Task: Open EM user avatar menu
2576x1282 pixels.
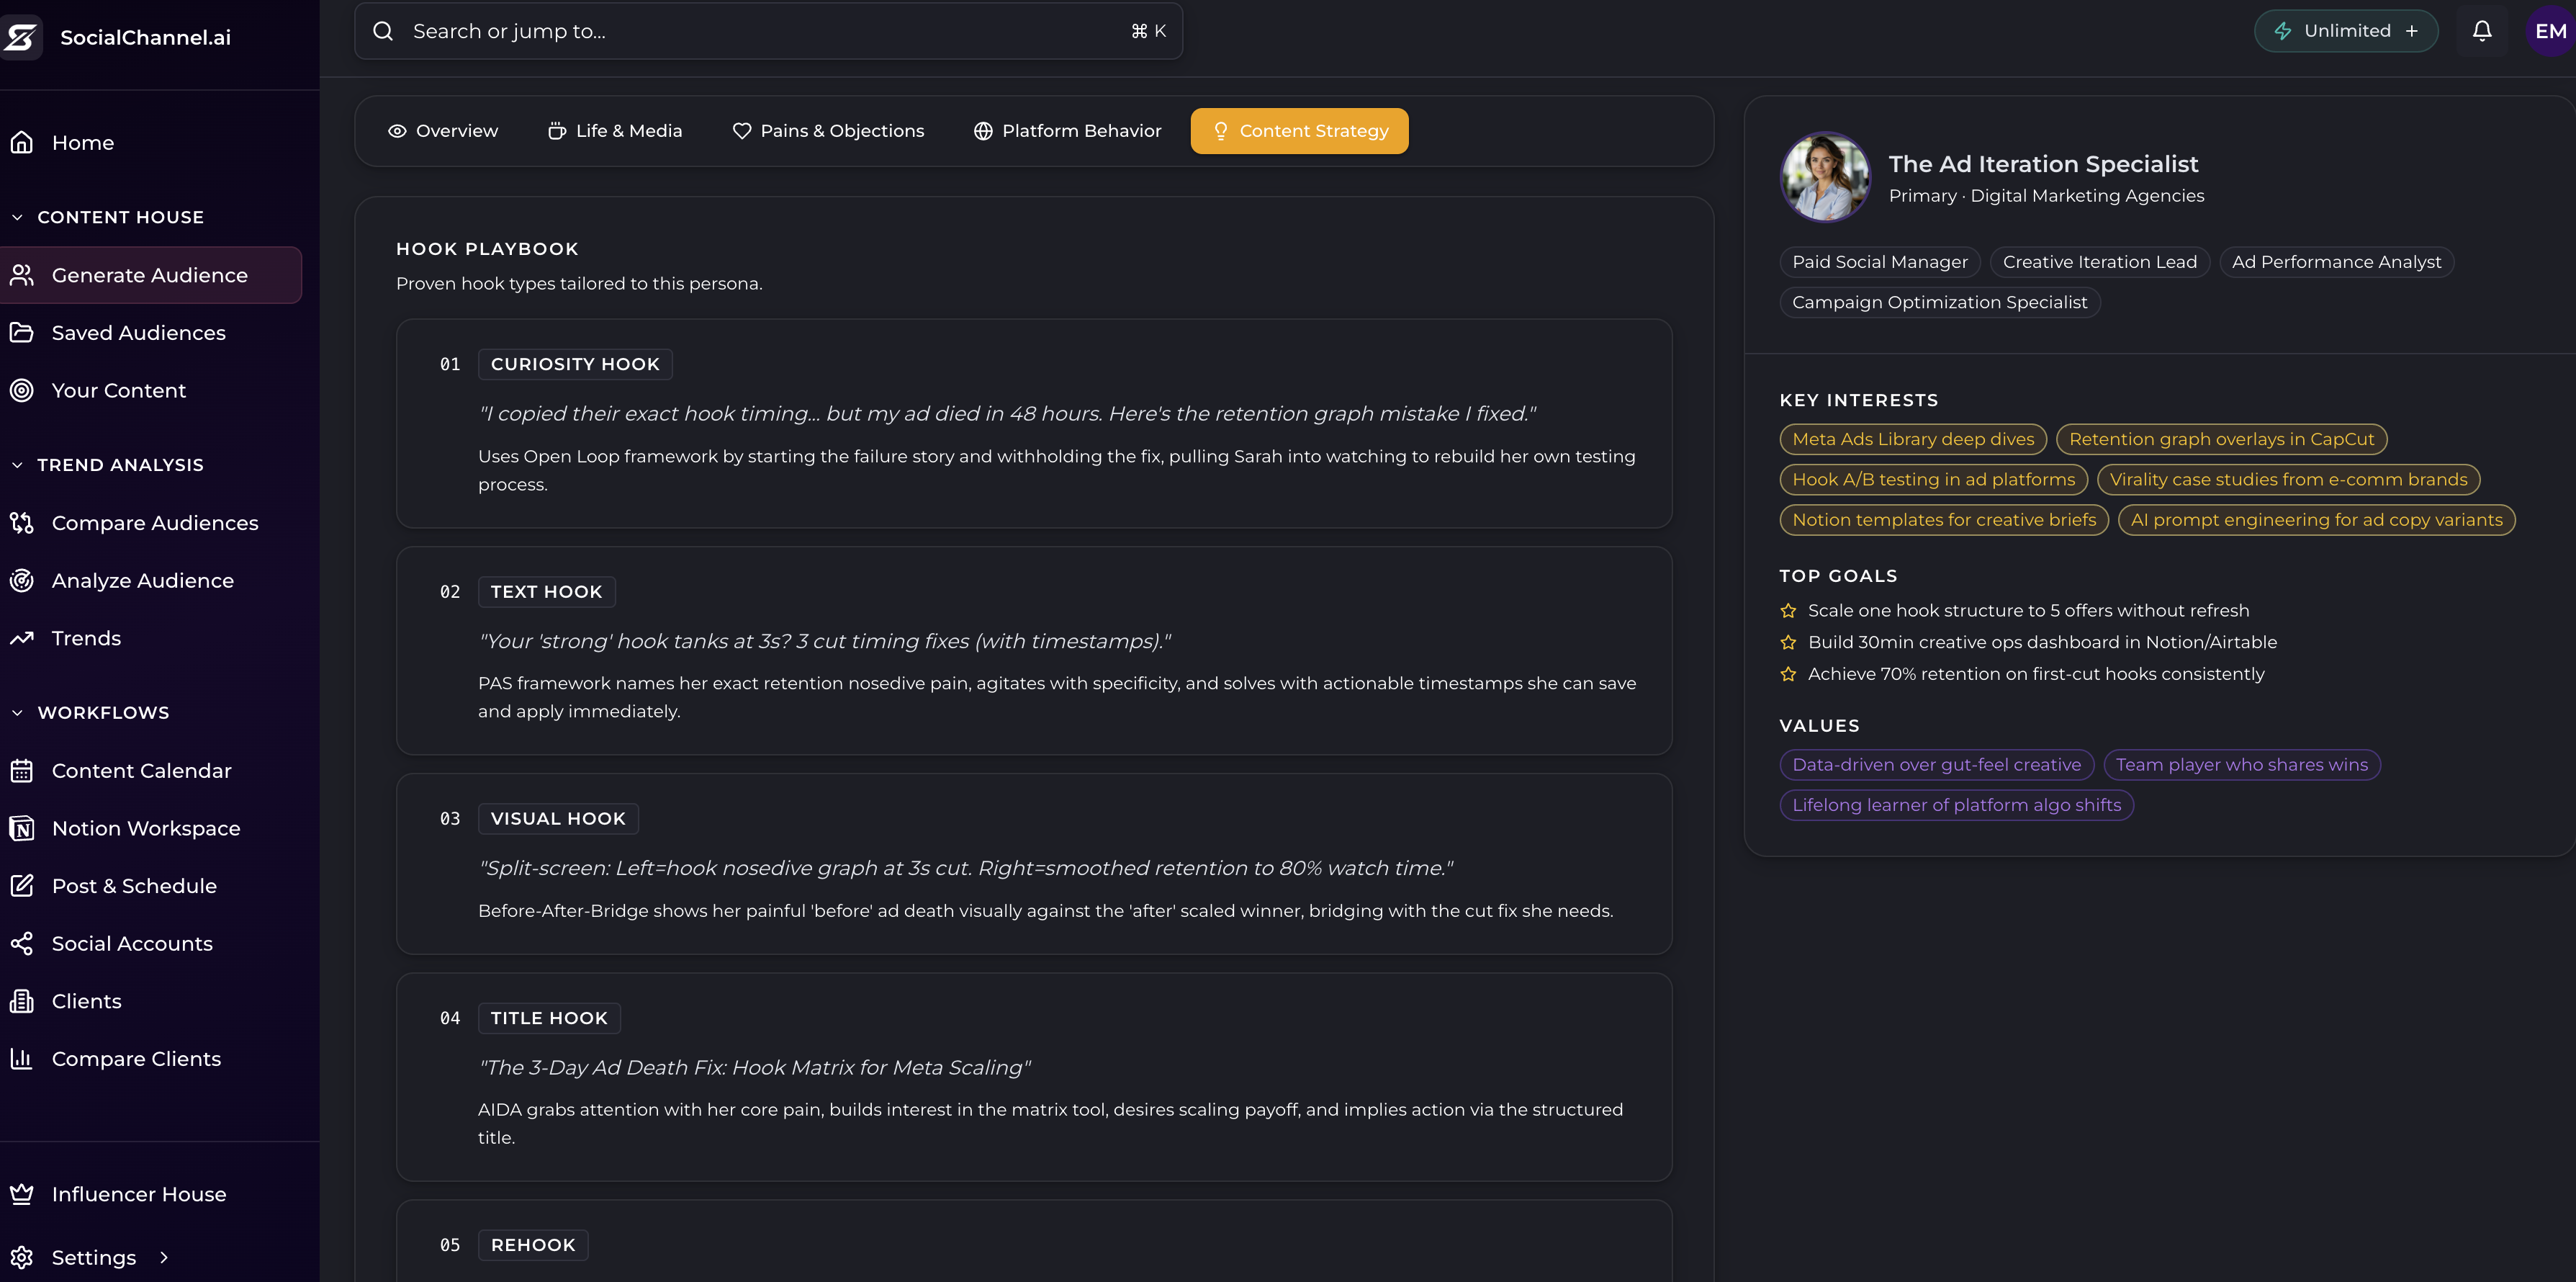Action: pyautogui.click(x=2550, y=31)
